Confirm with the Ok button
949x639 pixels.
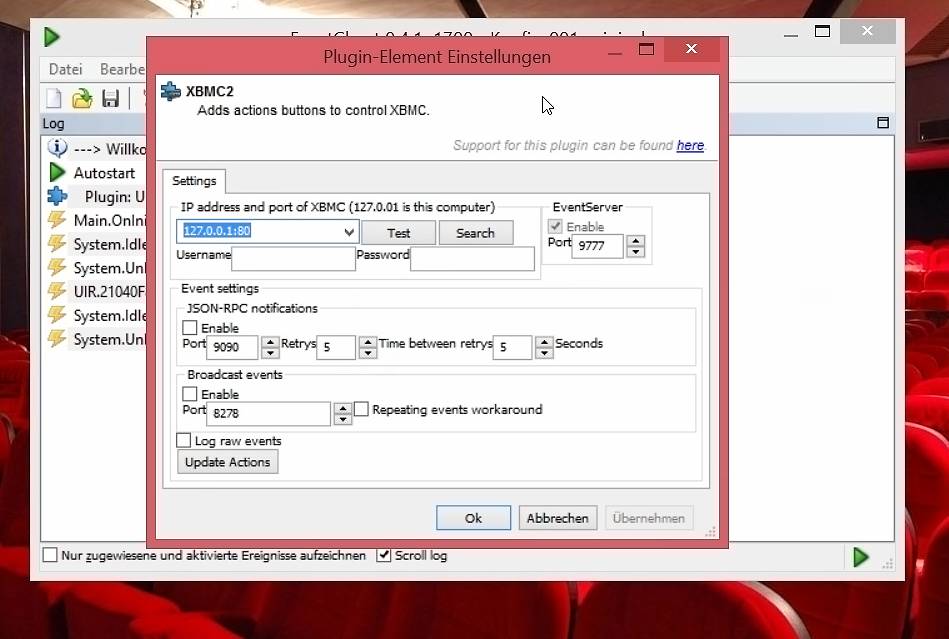coord(473,518)
